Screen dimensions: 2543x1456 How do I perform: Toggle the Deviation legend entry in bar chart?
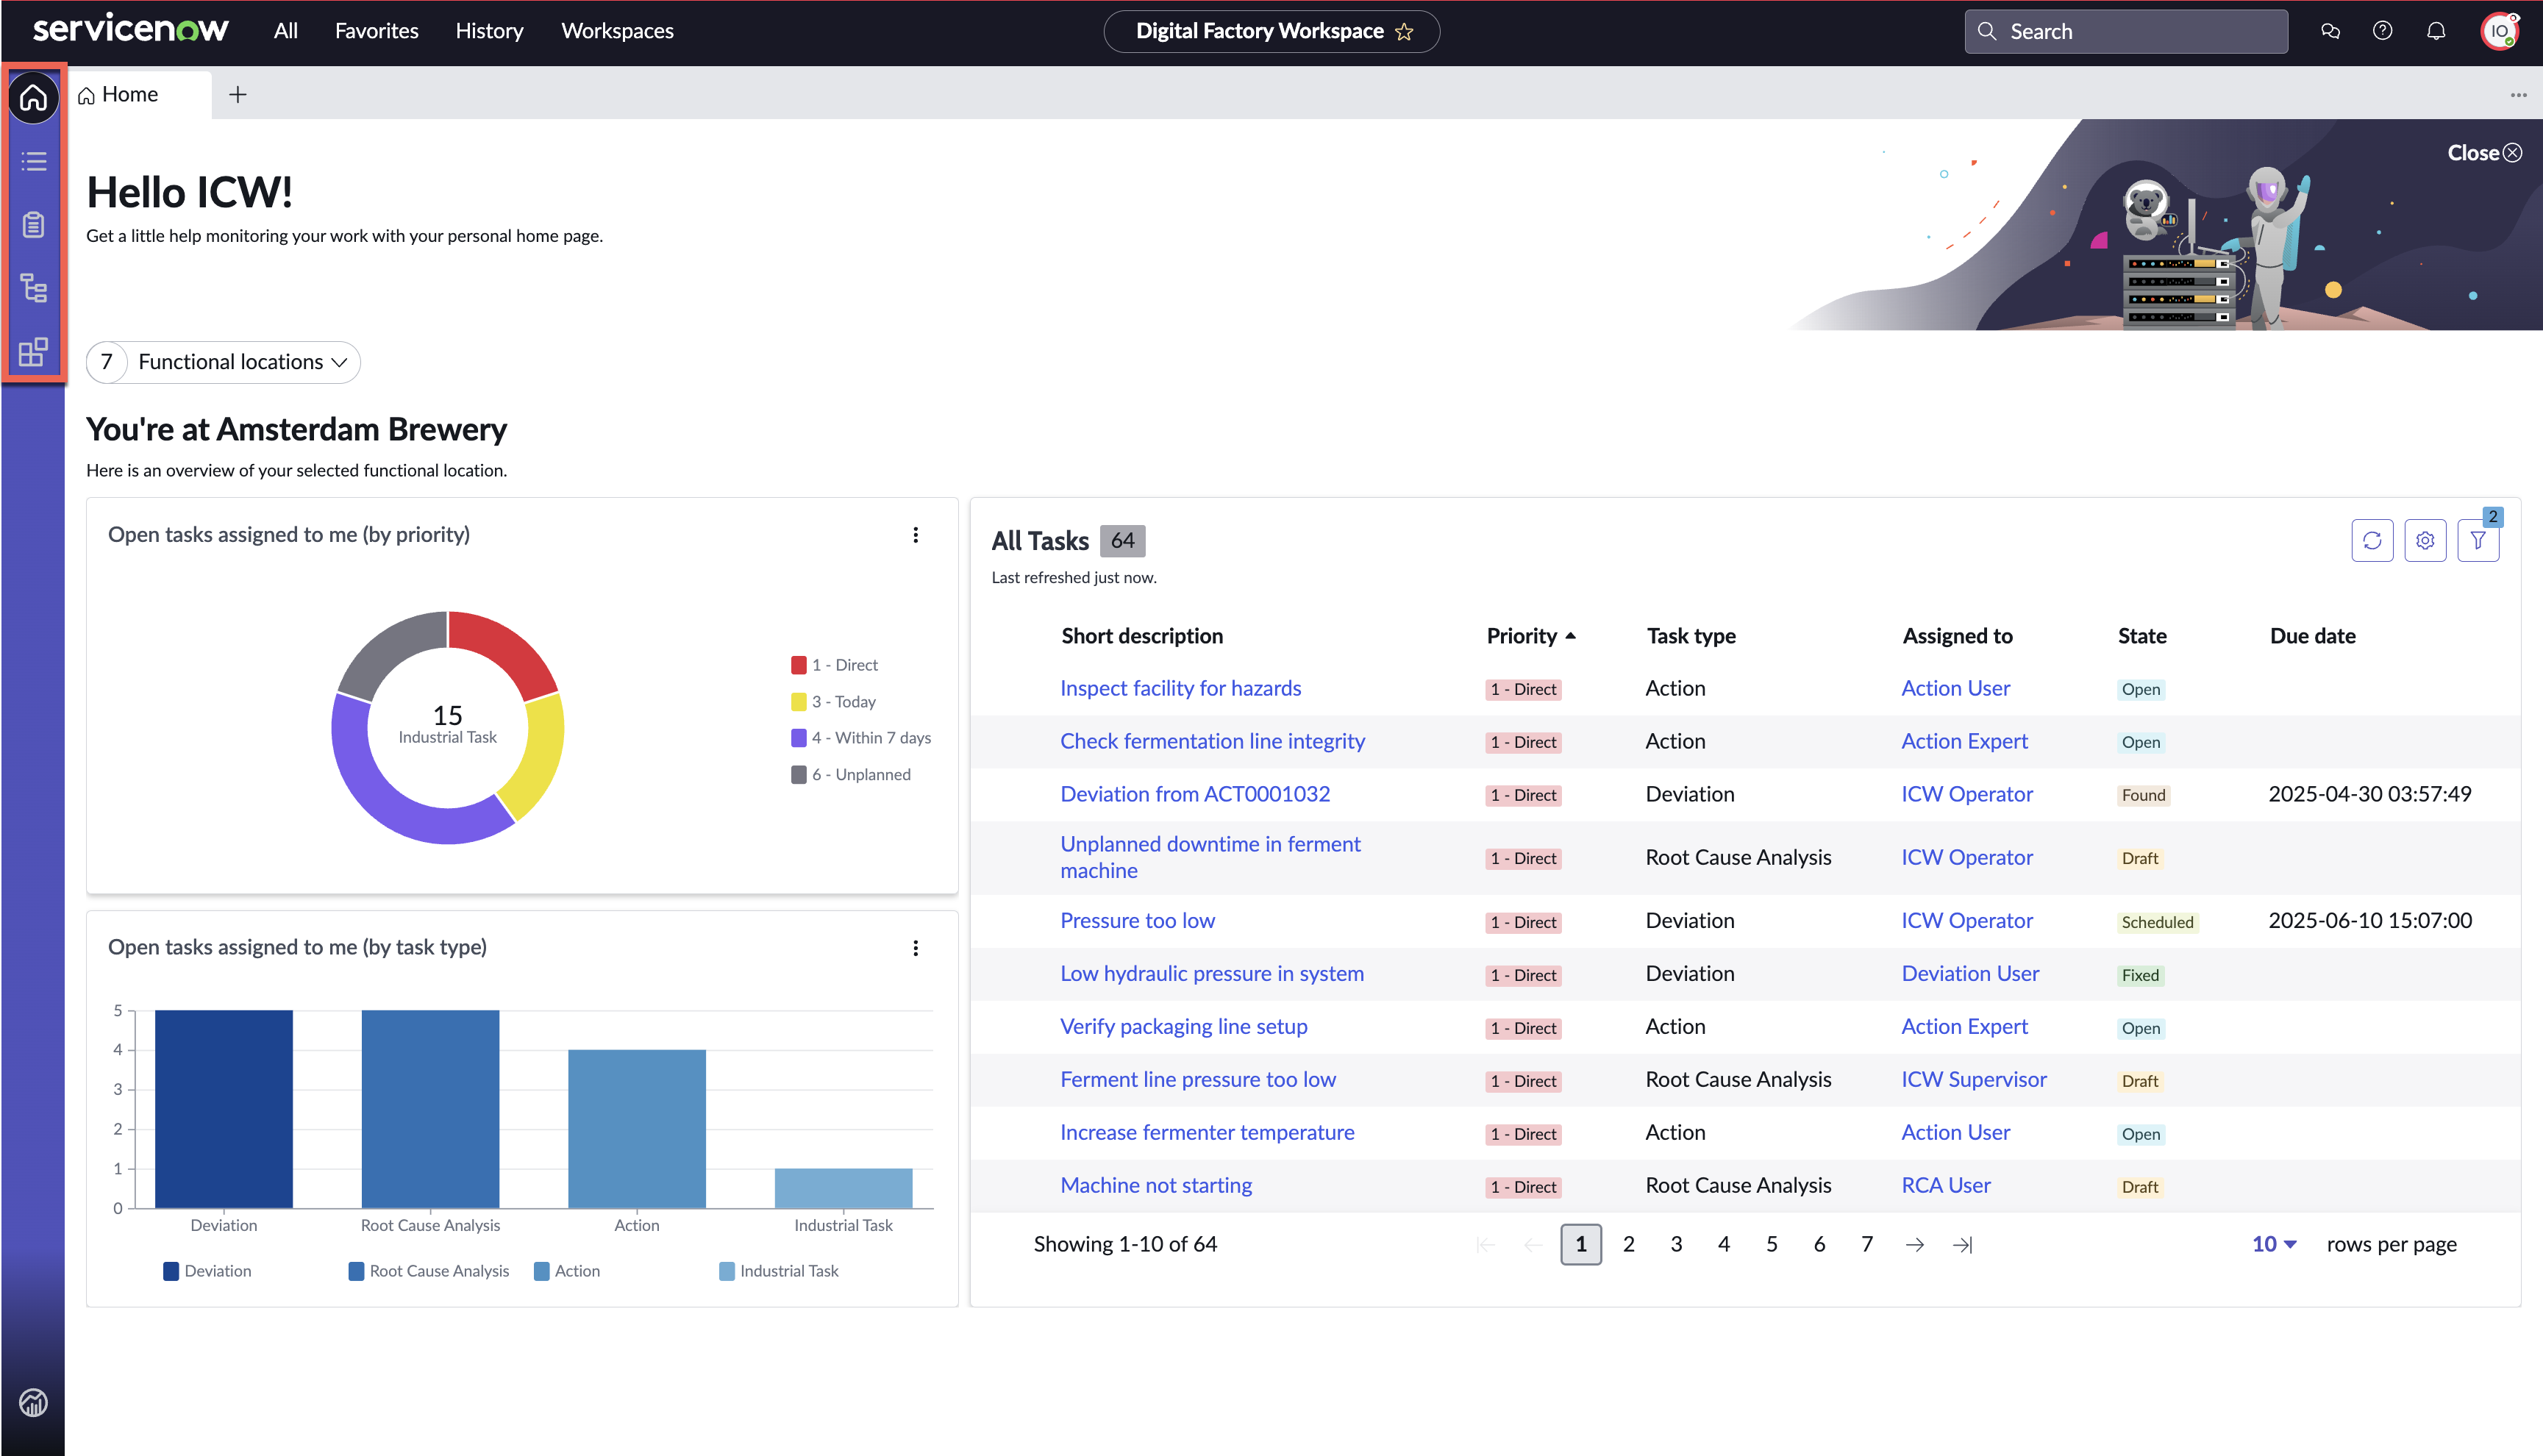coord(207,1271)
